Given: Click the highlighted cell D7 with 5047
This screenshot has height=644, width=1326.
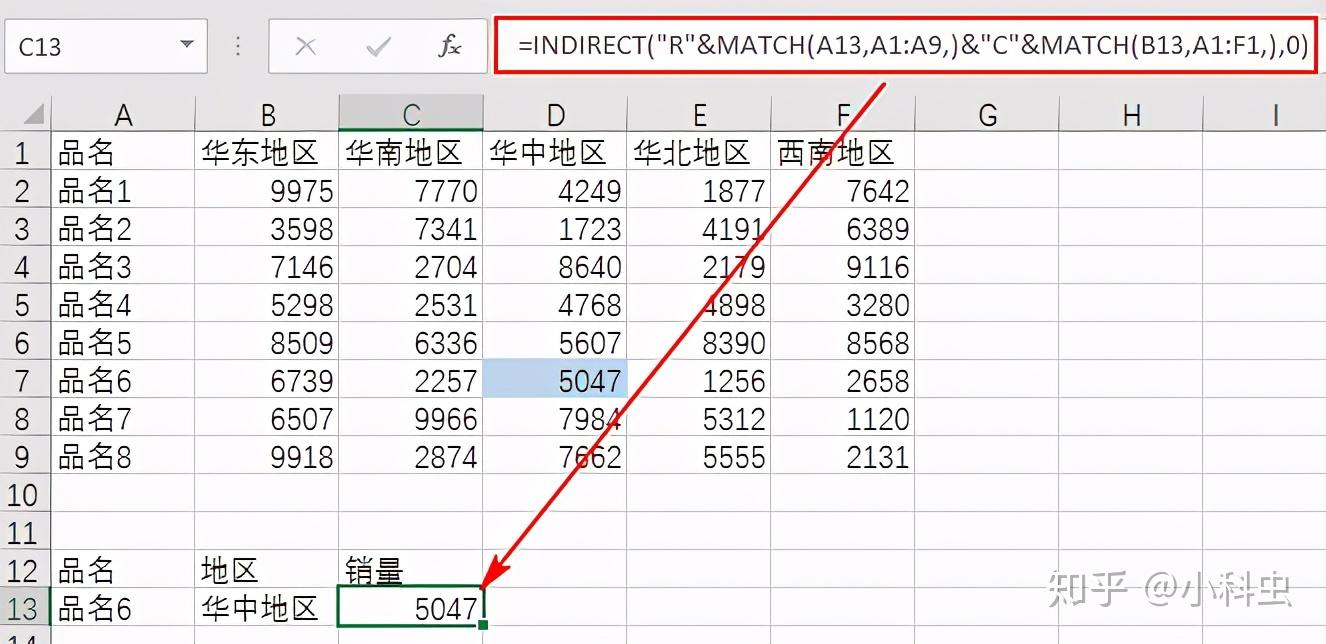Looking at the screenshot, I should 555,380.
